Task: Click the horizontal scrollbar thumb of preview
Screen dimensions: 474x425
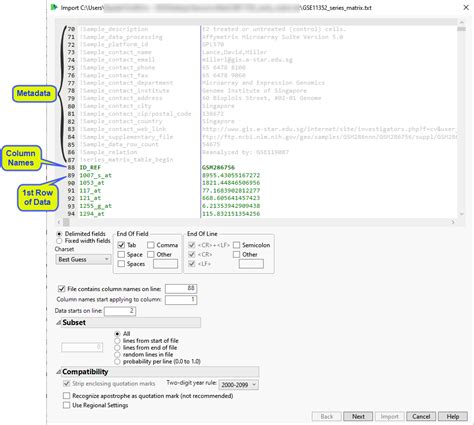Action: pyautogui.click(x=66, y=222)
